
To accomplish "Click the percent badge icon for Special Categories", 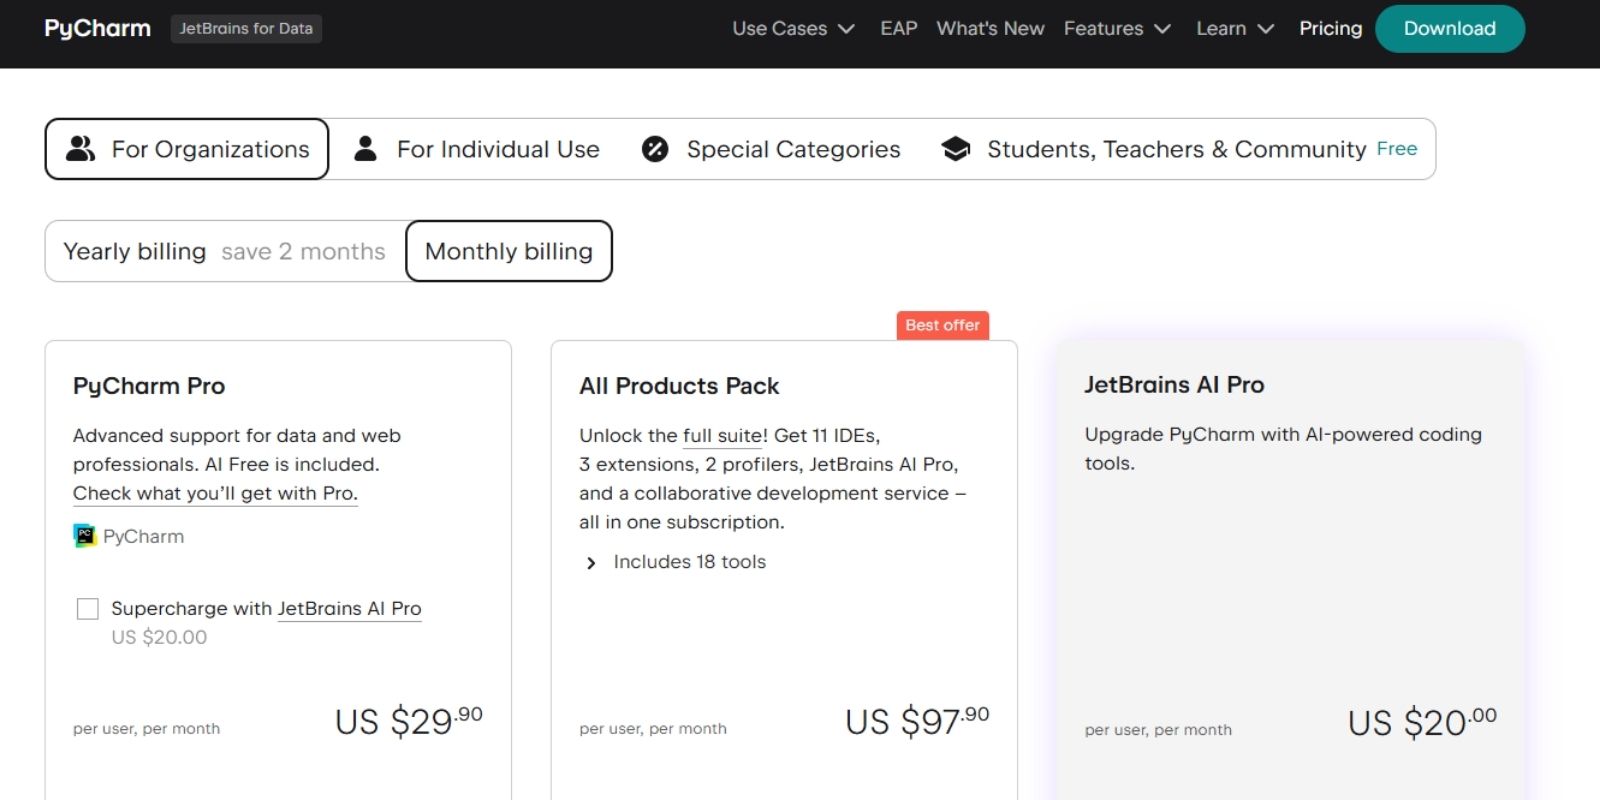I will click(655, 149).
